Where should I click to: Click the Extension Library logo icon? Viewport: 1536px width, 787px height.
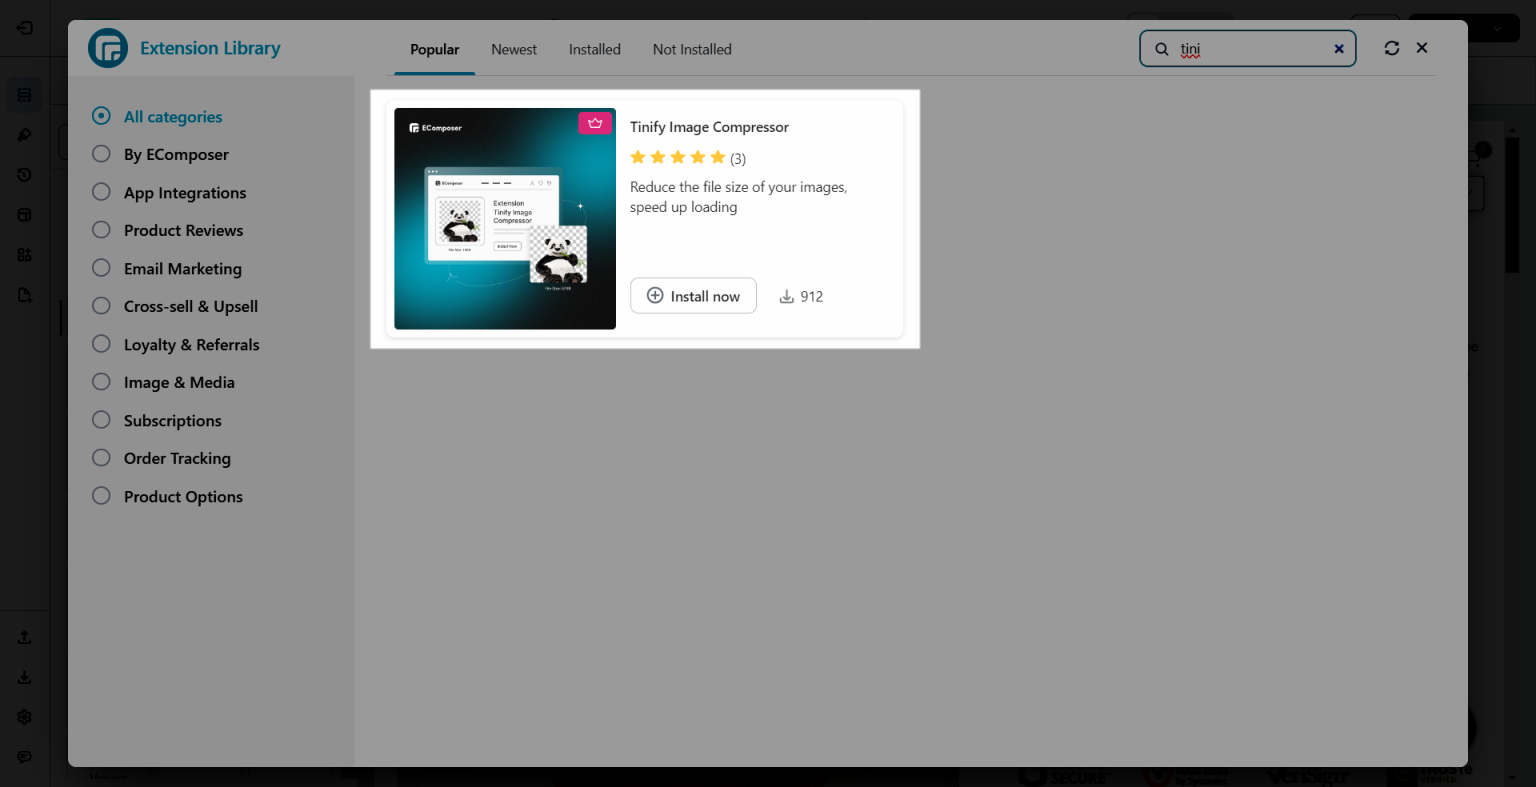coord(108,48)
